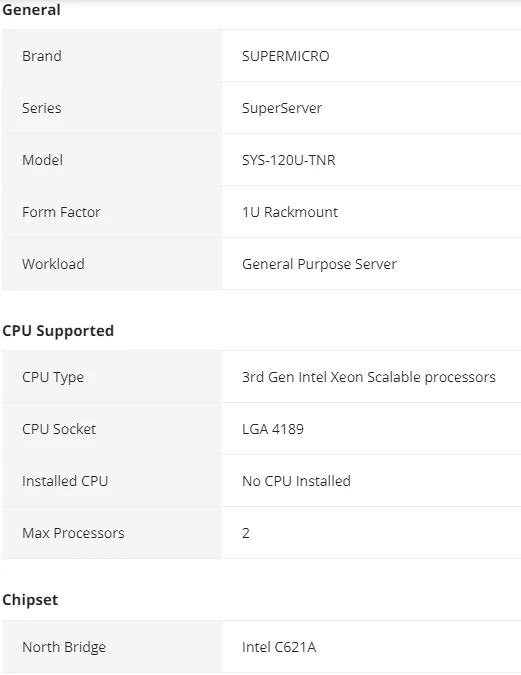Click the Brand label cell

[112, 56]
